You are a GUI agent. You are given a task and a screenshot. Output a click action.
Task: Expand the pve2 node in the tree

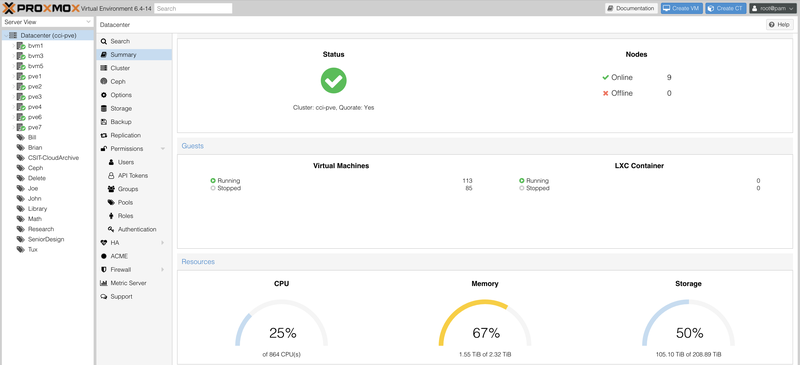pyautogui.click(x=13, y=87)
